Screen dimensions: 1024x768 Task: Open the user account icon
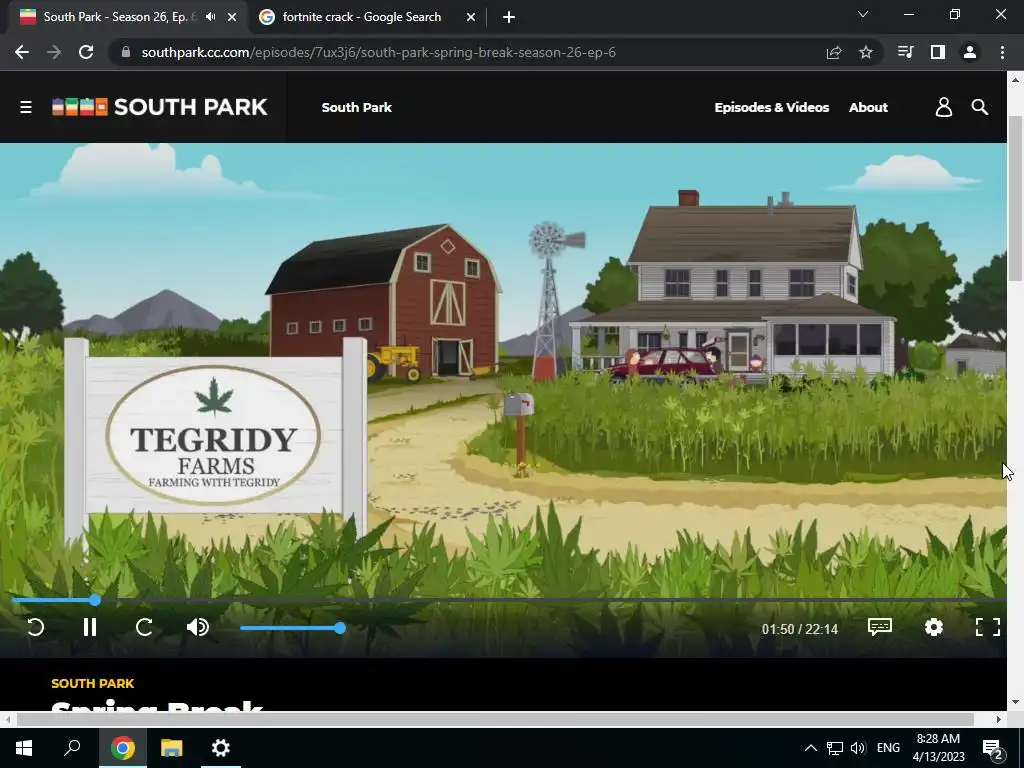point(944,107)
